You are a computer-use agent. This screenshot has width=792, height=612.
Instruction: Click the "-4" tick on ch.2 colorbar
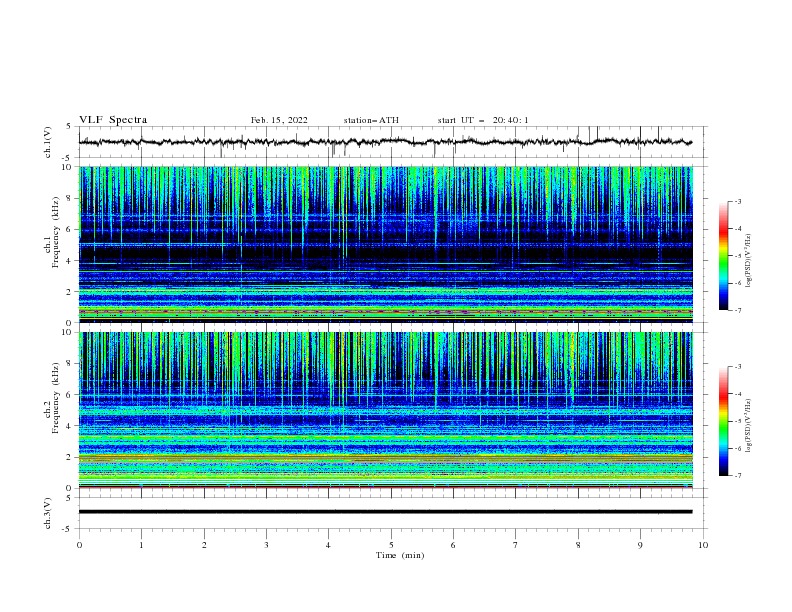point(737,394)
